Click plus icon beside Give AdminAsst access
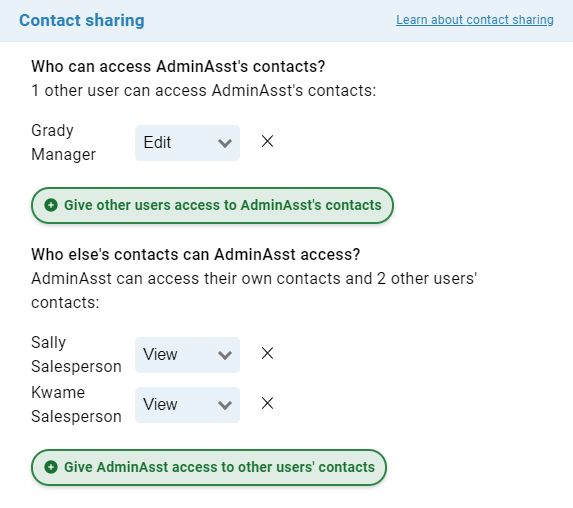Viewport: 573px width, 508px height. pos(51,467)
